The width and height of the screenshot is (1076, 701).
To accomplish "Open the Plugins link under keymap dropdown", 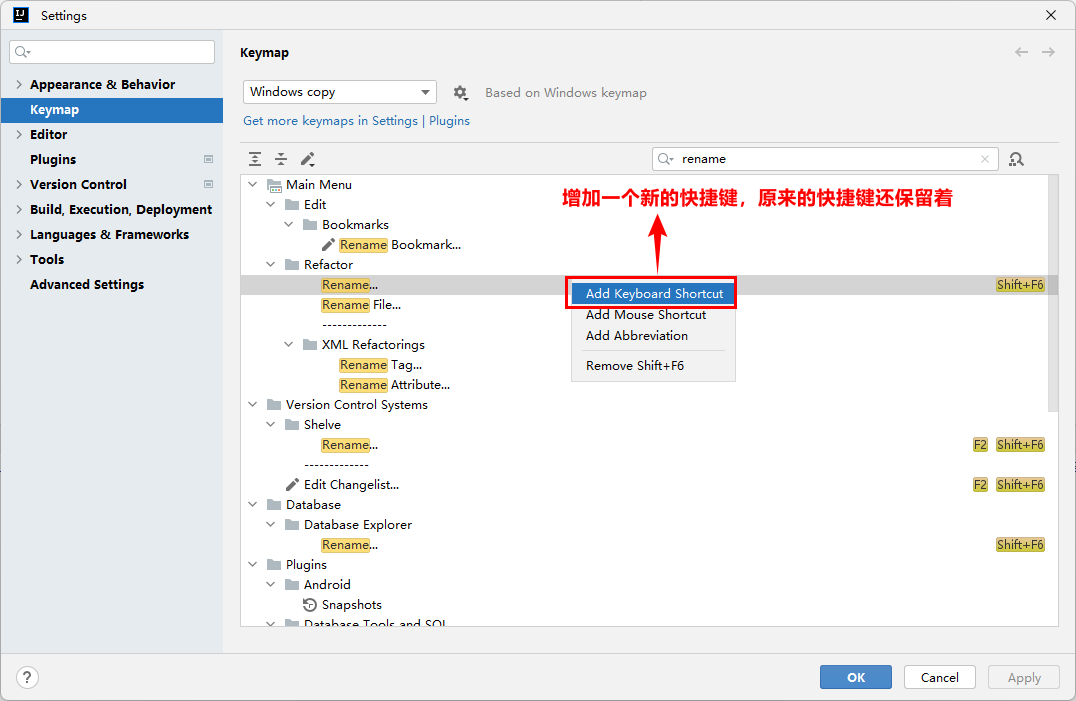I will point(449,121).
